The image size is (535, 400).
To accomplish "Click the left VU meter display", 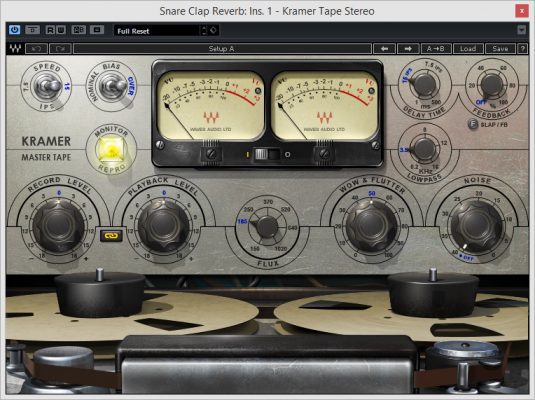I will coord(211,105).
